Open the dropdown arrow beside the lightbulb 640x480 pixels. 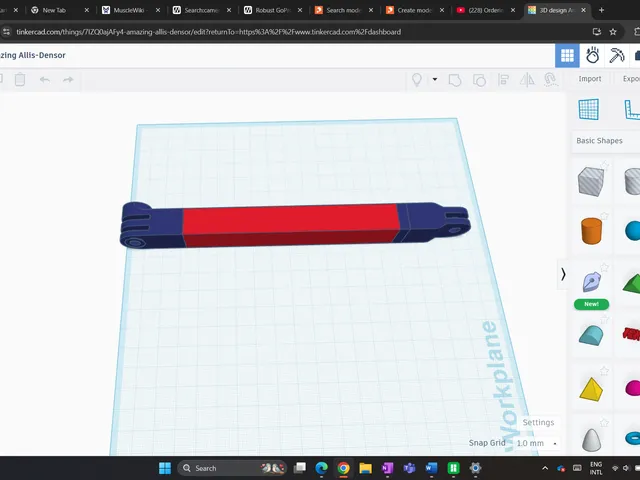point(435,79)
